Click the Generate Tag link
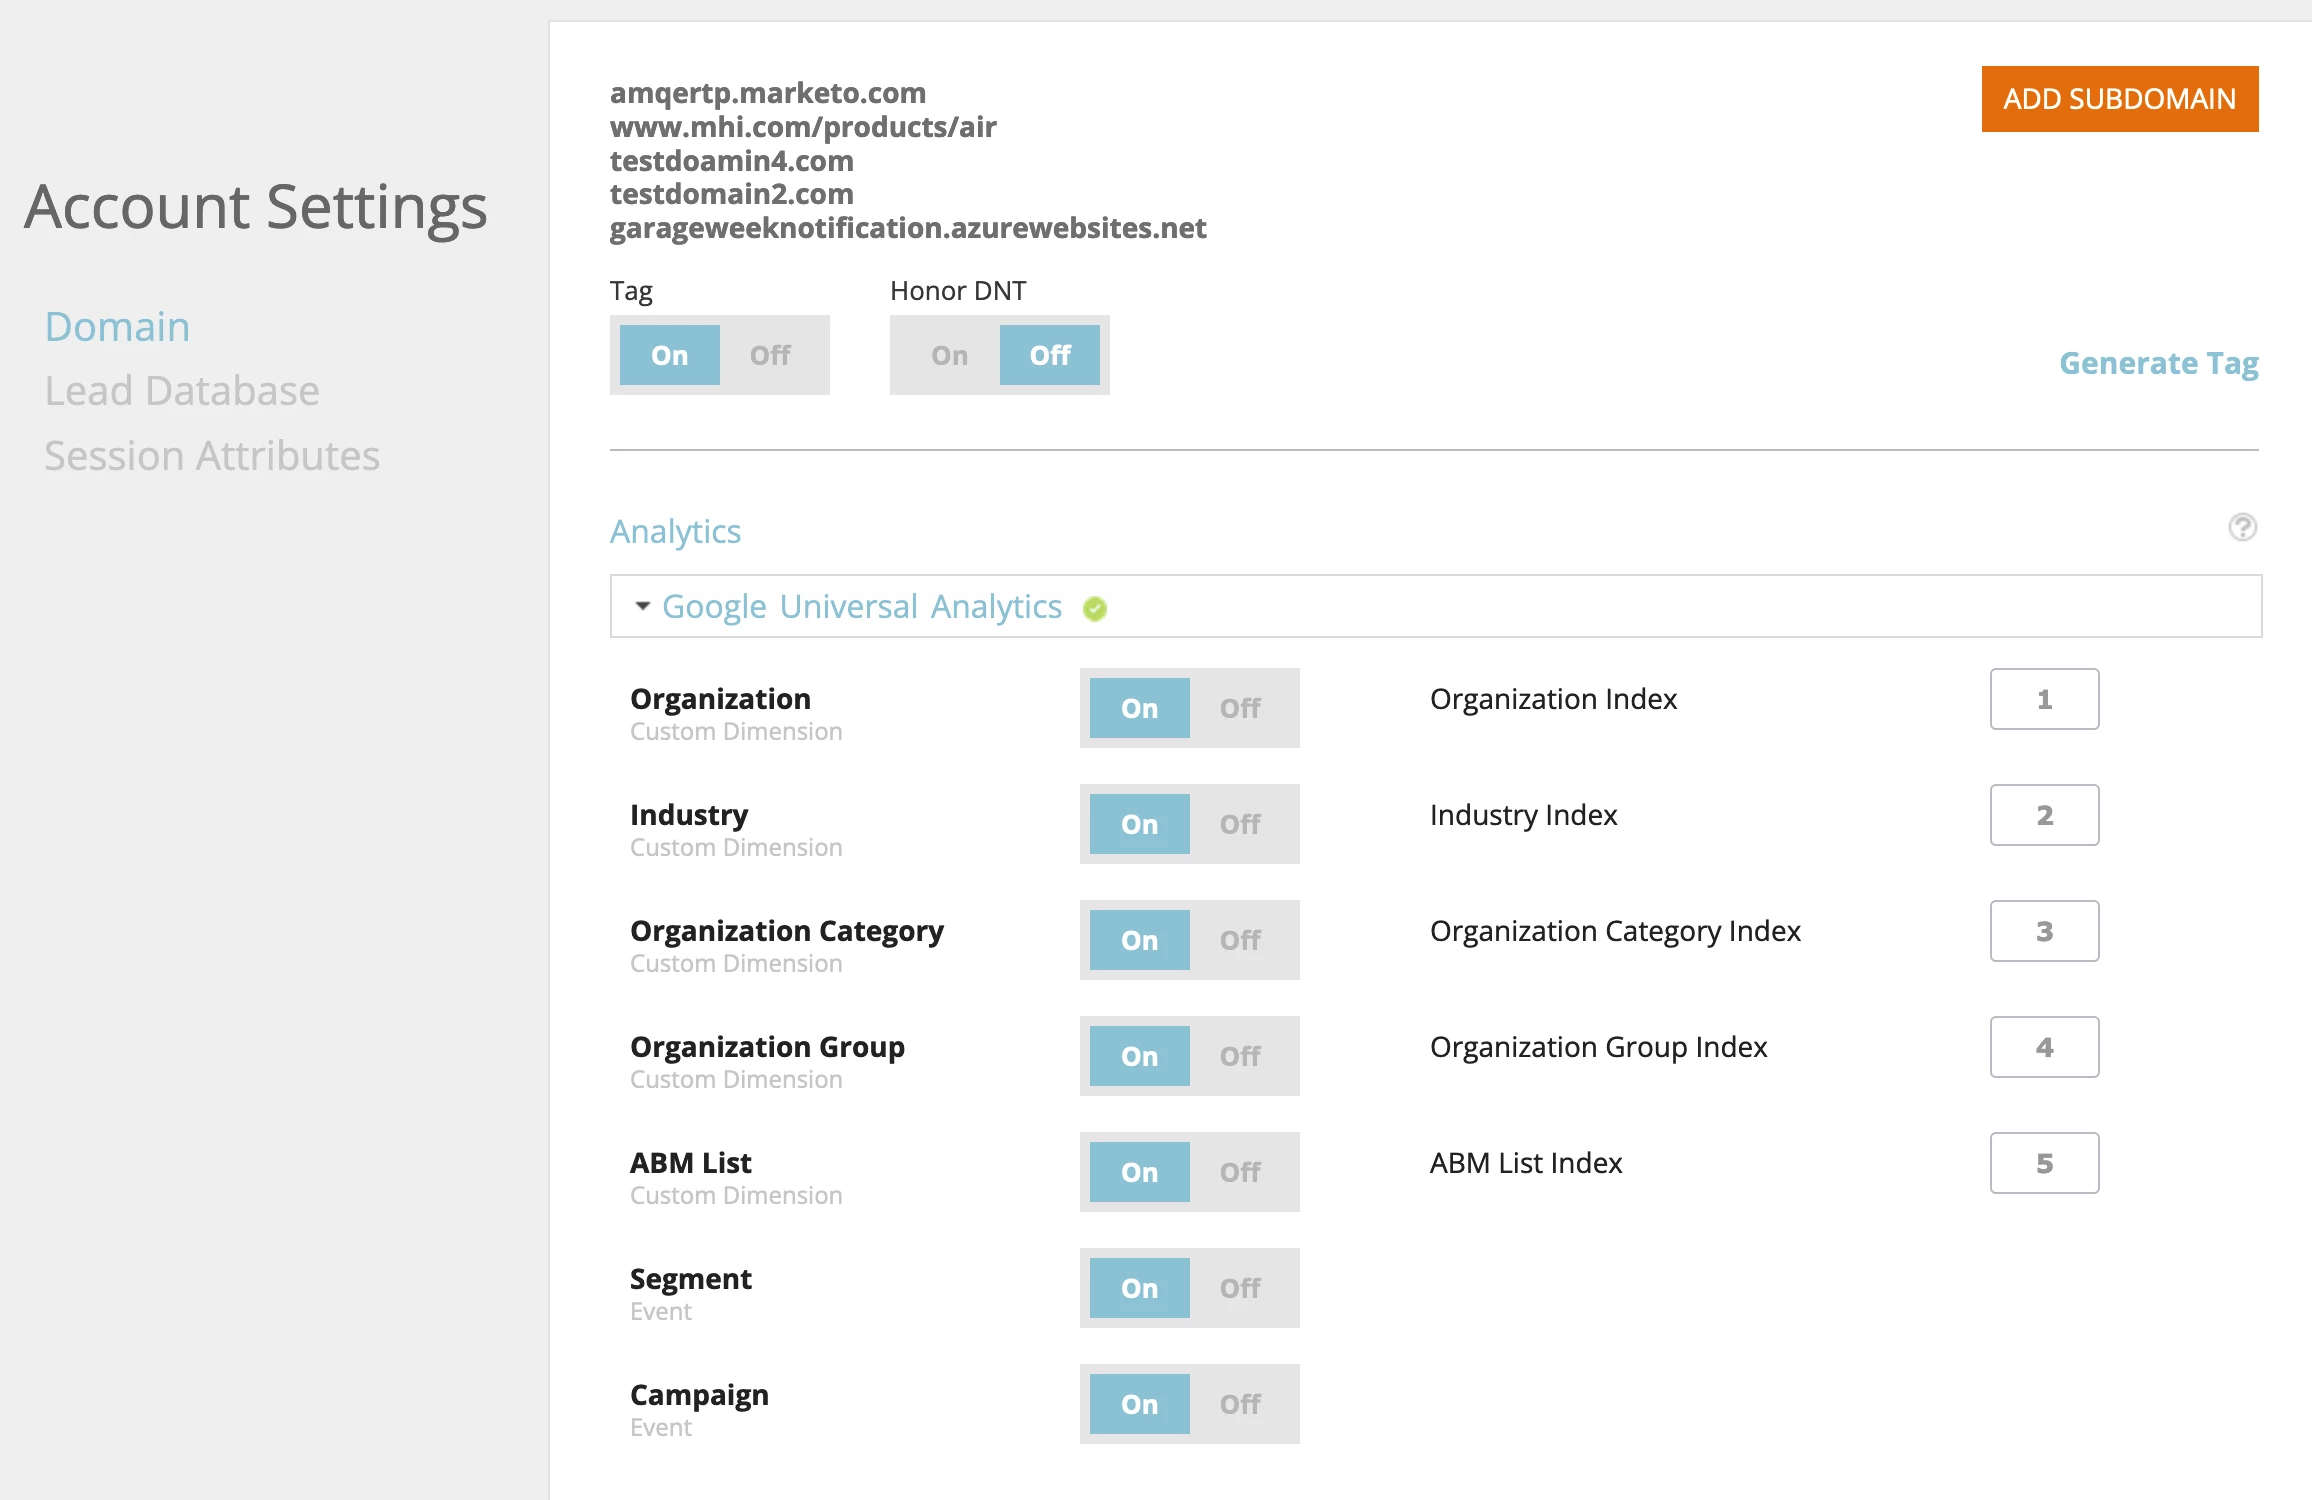Image resolution: width=2312 pixels, height=1500 pixels. point(2158,363)
